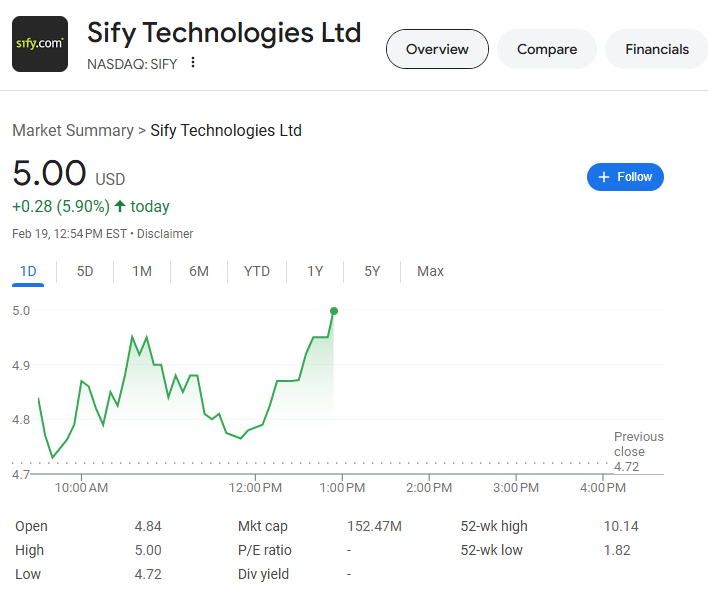Show the 1Y chart range
The image size is (708, 591).
[x=315, y=271]
